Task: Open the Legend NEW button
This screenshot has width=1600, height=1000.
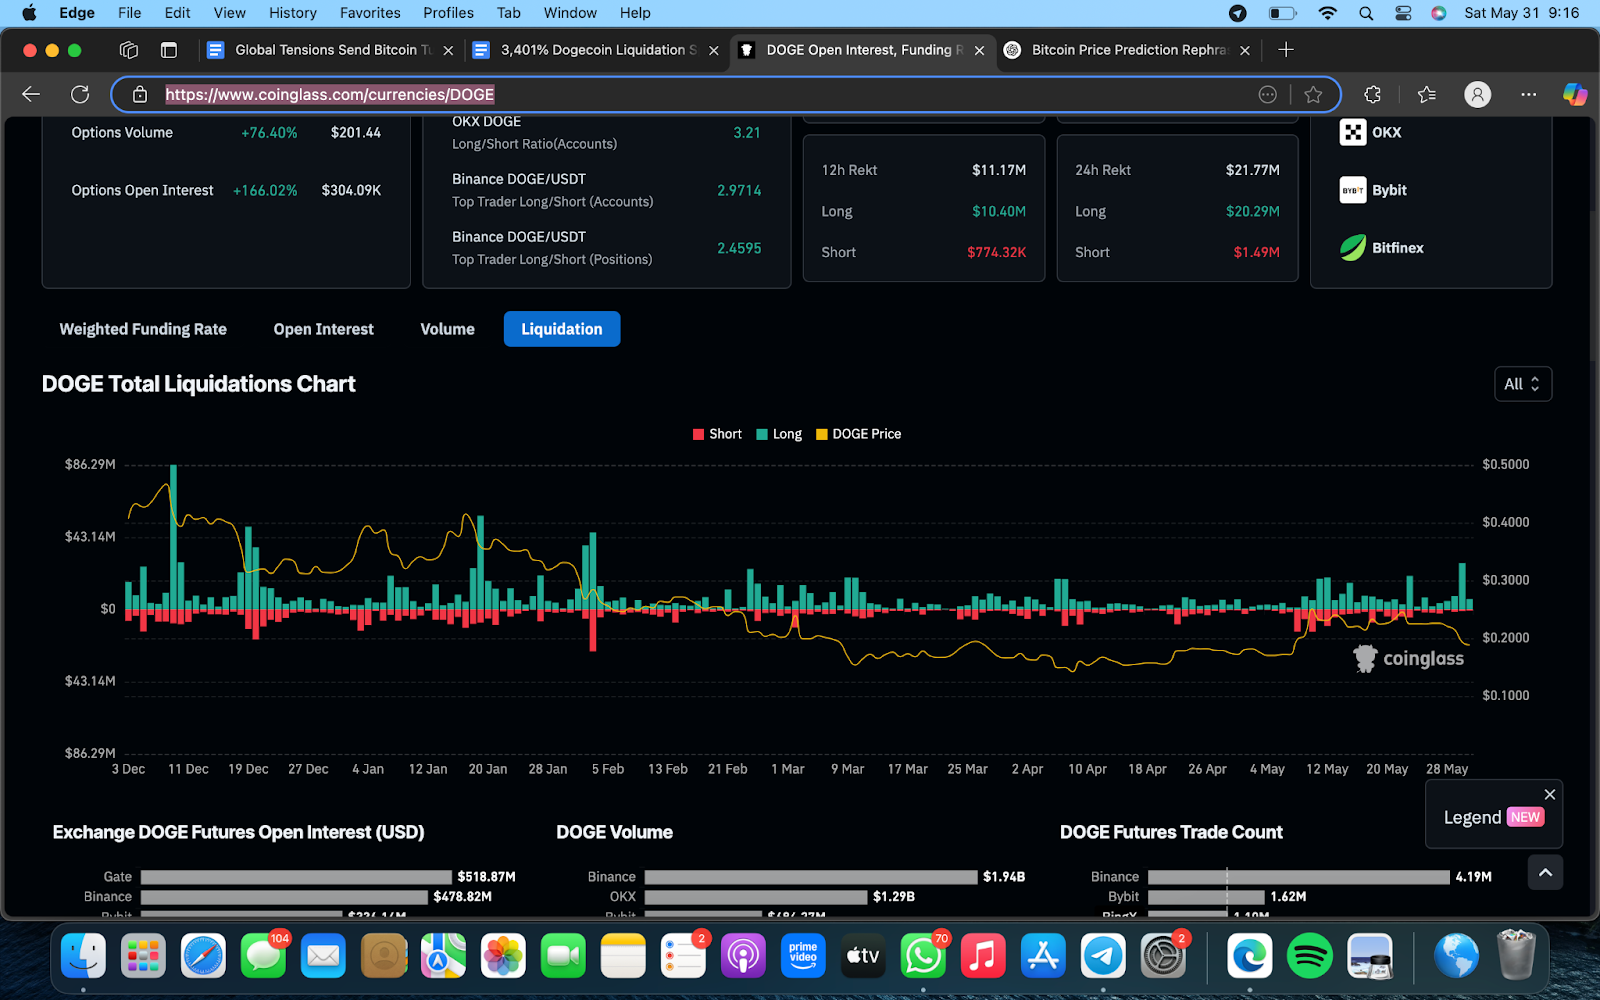Action: 1493,817
